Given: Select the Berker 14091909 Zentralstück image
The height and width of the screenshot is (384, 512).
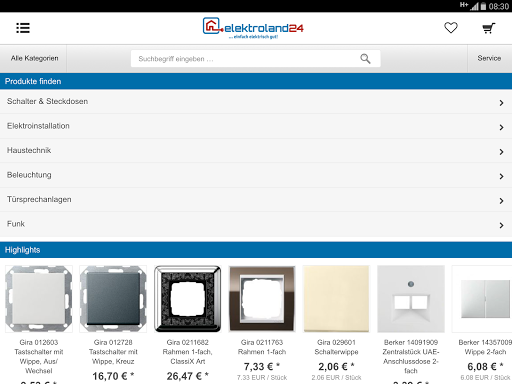Looking at the screenshot, I should click(x=411, y=299).
